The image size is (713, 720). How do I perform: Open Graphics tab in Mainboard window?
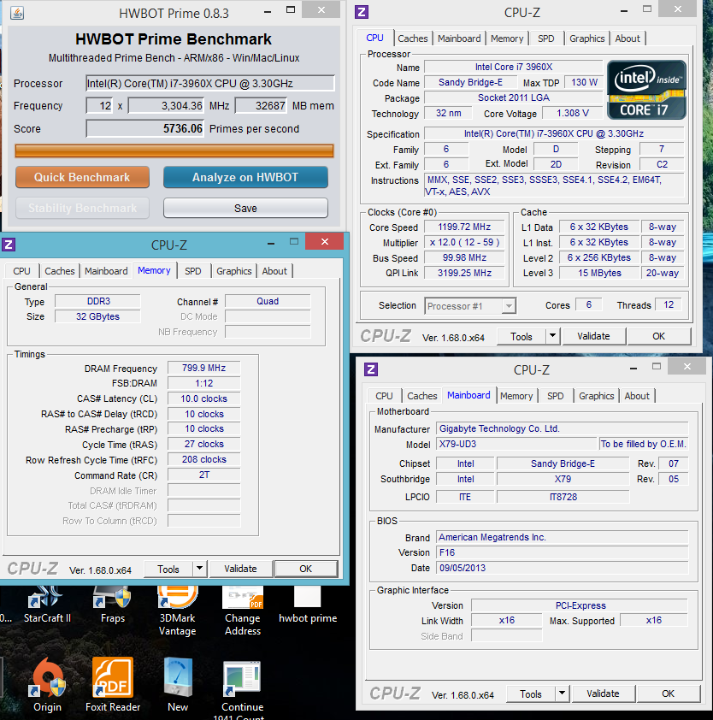(596, 396)
